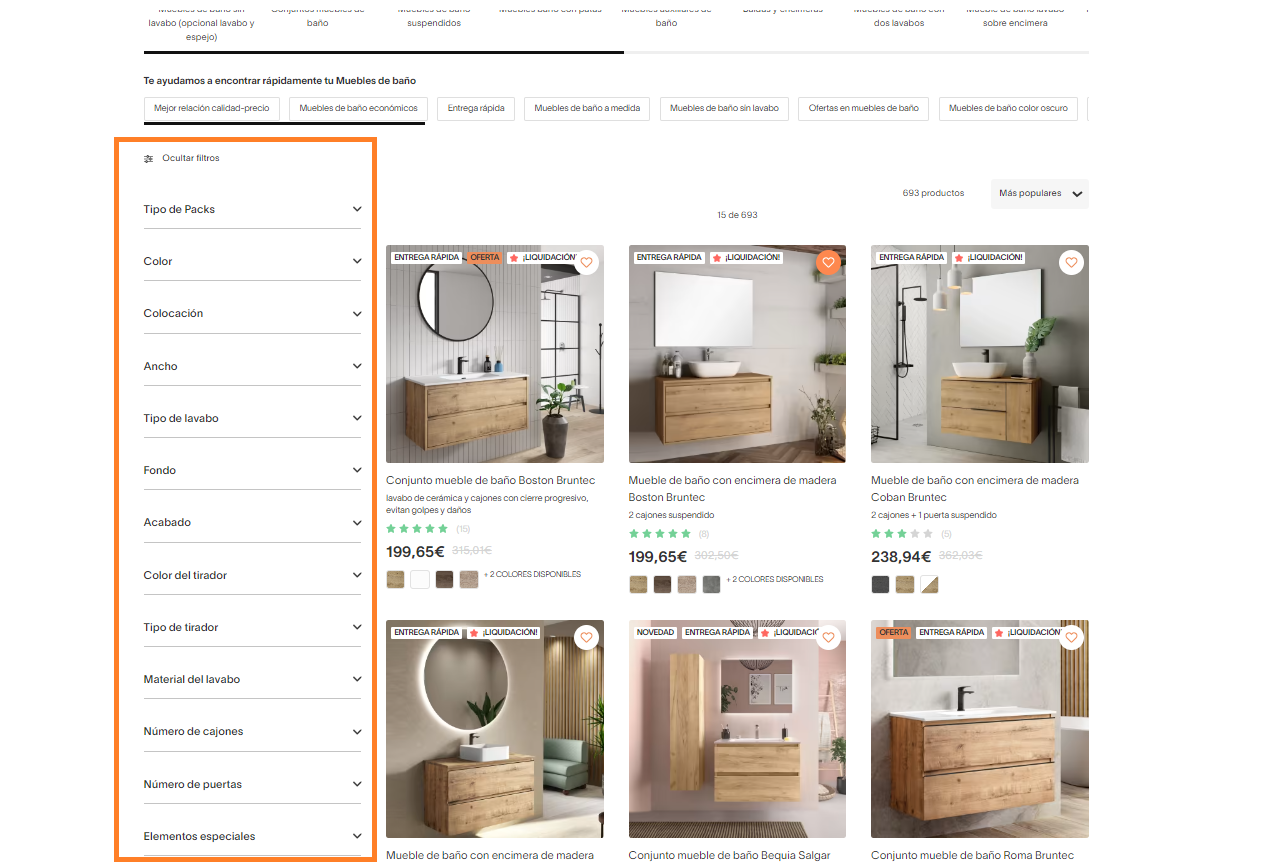The width and height of the screenshot is (1273, 868).
Task: Open the Número de puertas filter
Action: 252,784
